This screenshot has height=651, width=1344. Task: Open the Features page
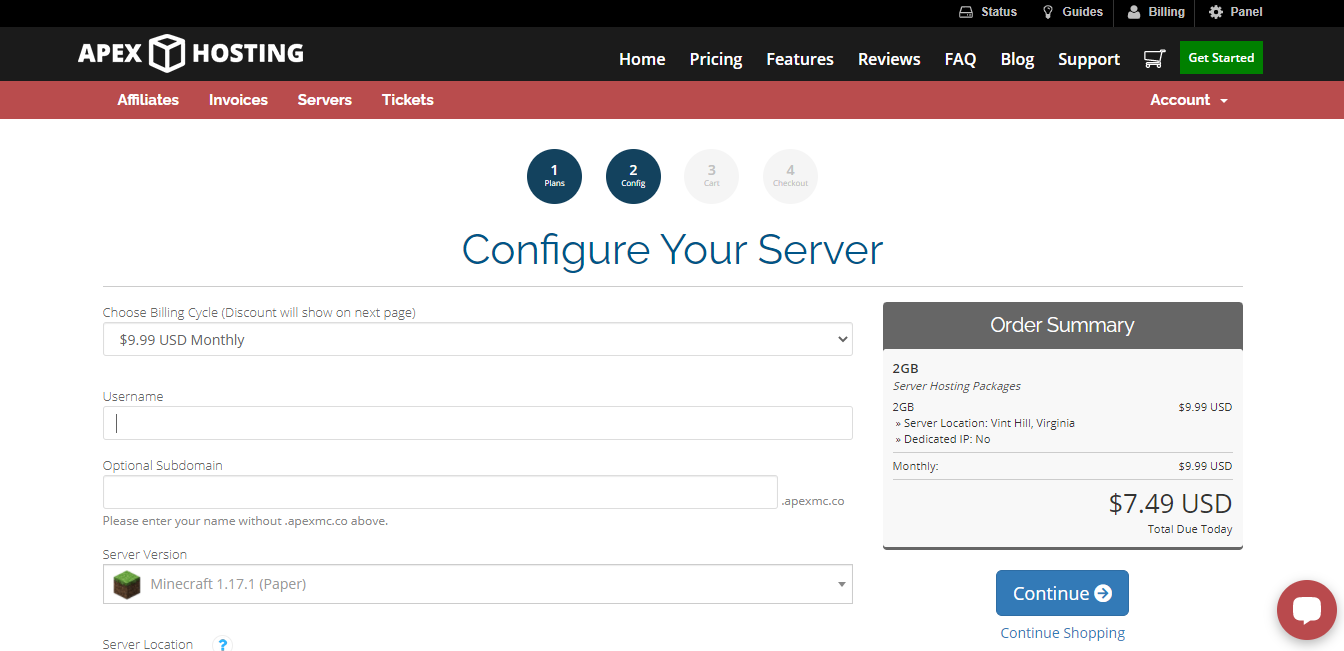click(x=800, y=59)
